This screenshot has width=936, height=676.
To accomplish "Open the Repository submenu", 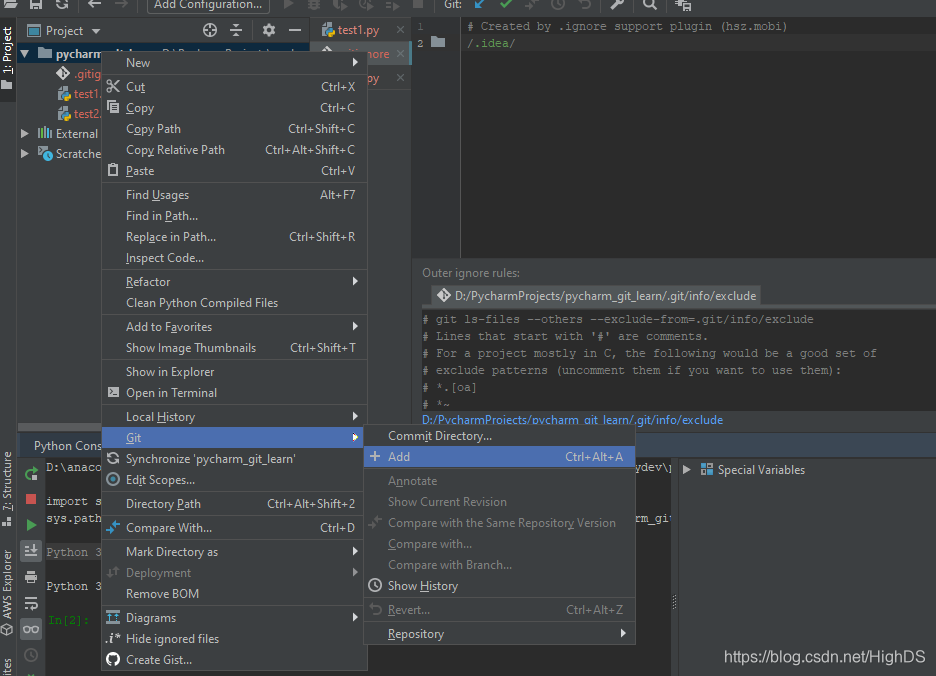I will 499,634.
